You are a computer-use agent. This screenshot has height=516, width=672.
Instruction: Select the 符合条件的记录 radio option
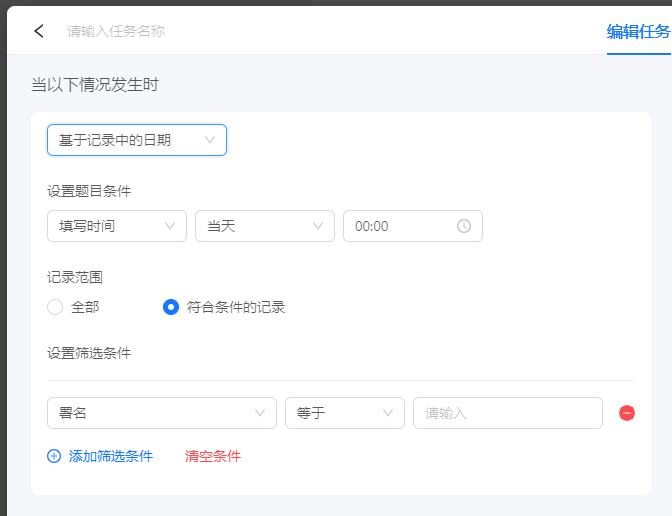tap(171, 307)
